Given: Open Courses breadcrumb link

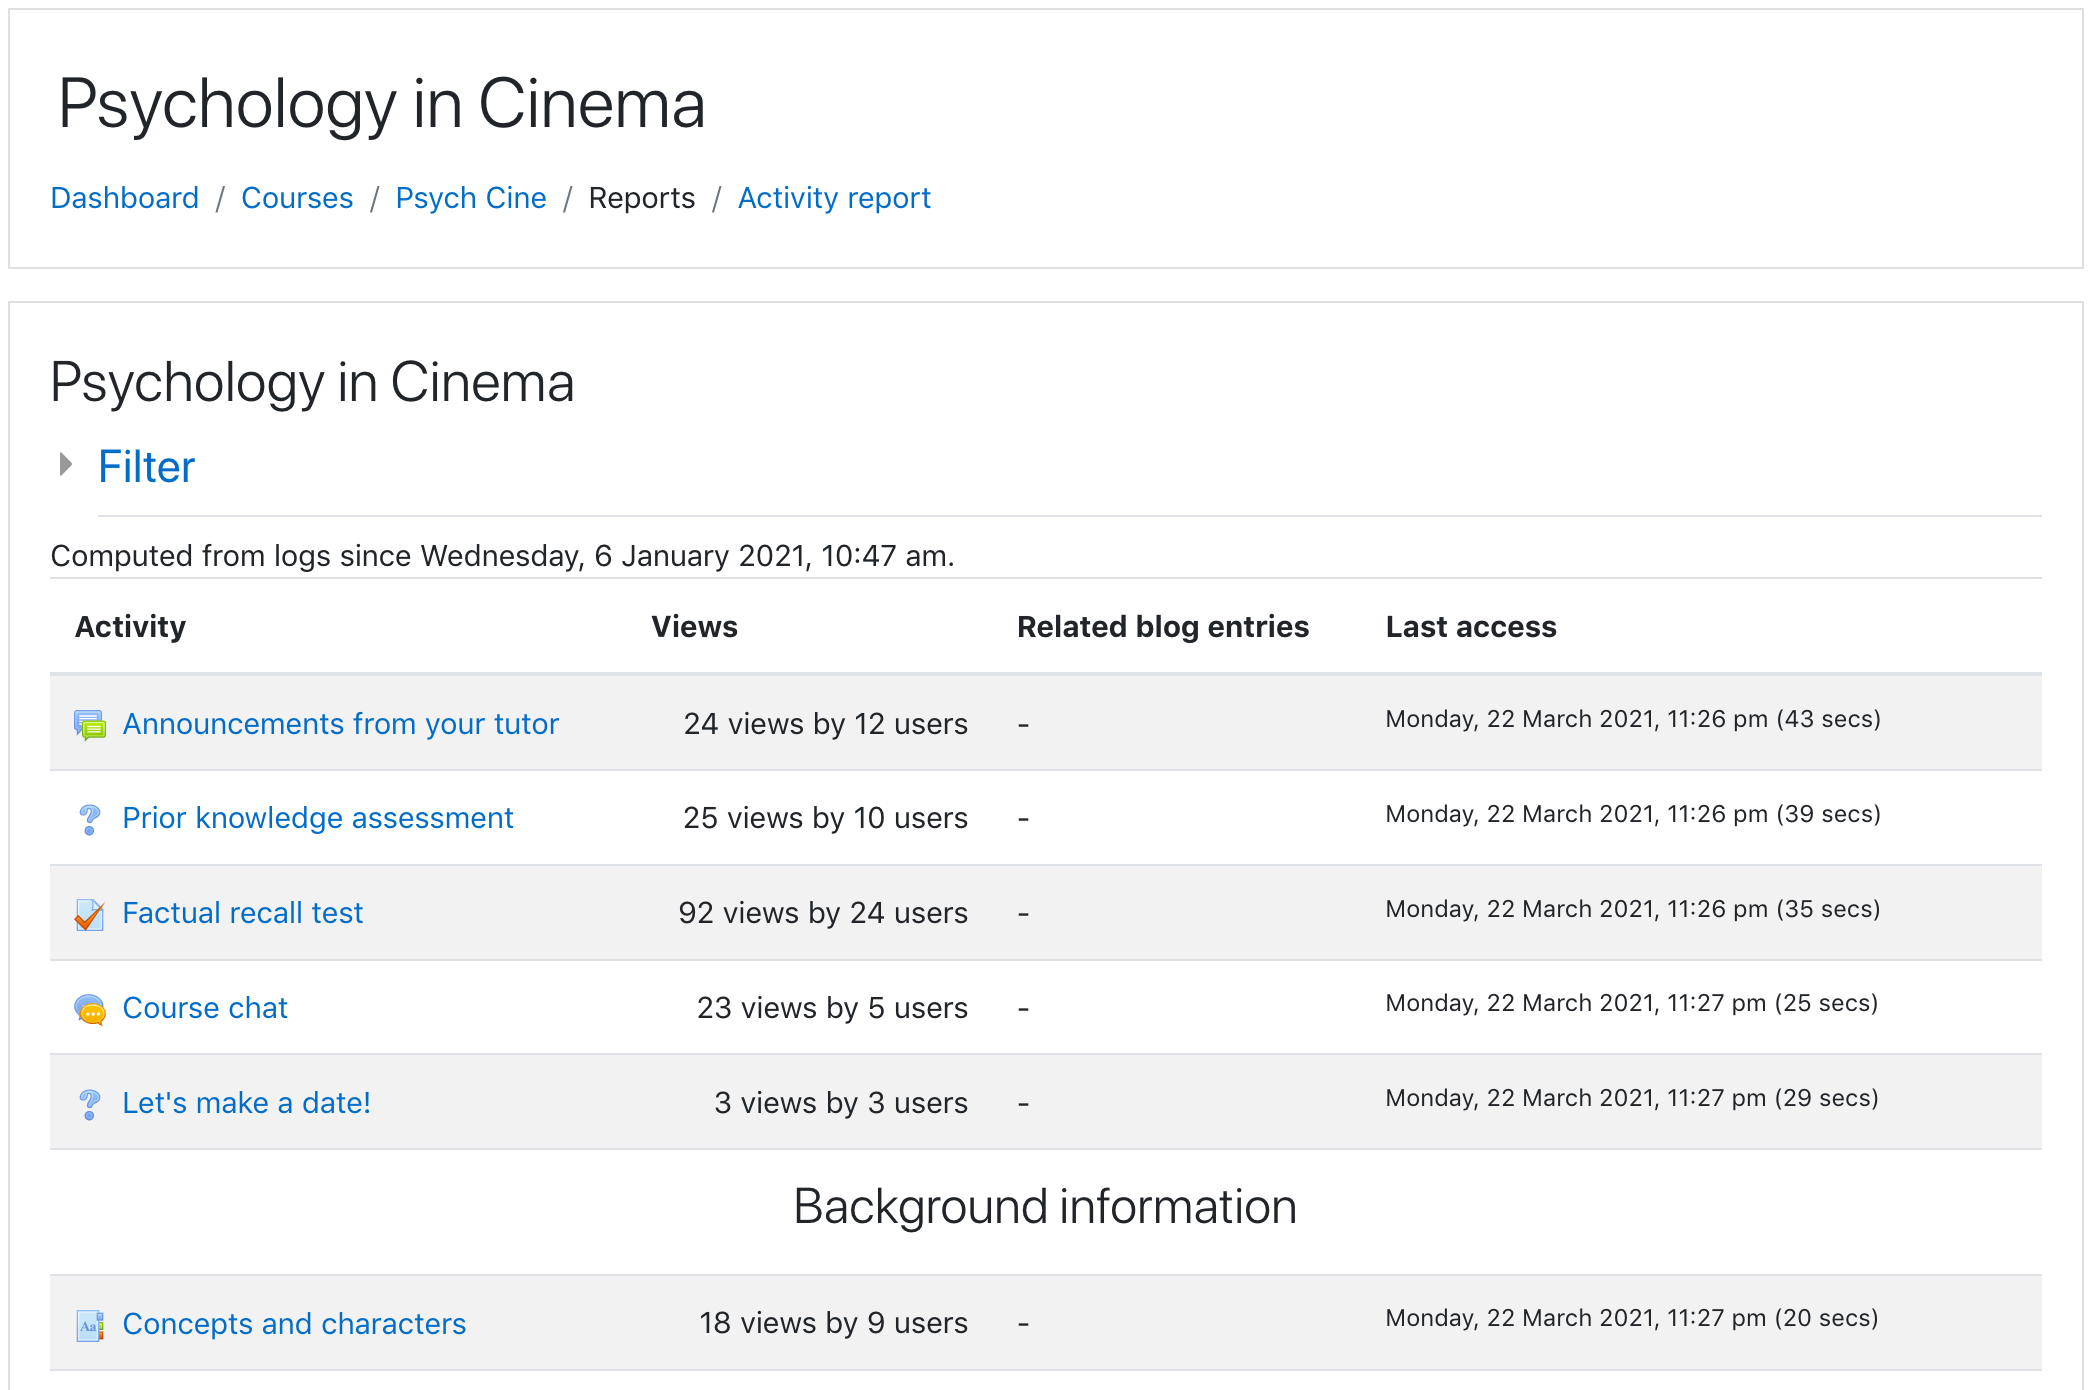Looking at the screenshot, I should (297, 198).
